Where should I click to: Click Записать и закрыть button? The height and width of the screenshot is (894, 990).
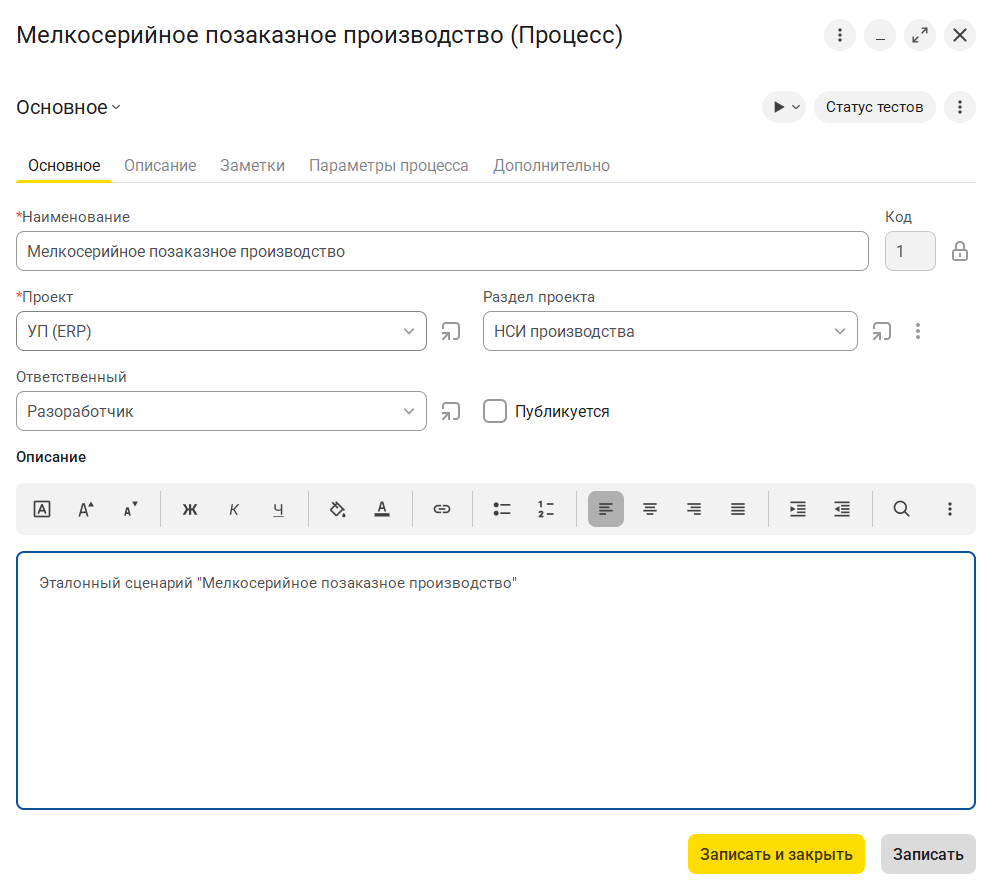(x=776, y=854)
